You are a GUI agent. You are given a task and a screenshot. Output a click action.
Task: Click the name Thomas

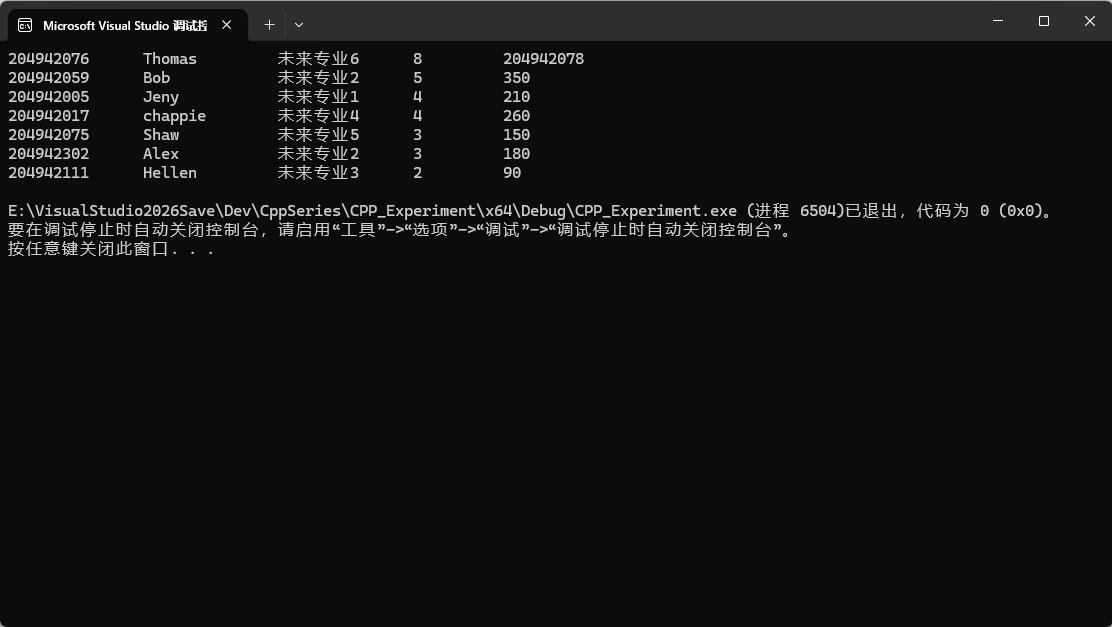coord(169,59)
